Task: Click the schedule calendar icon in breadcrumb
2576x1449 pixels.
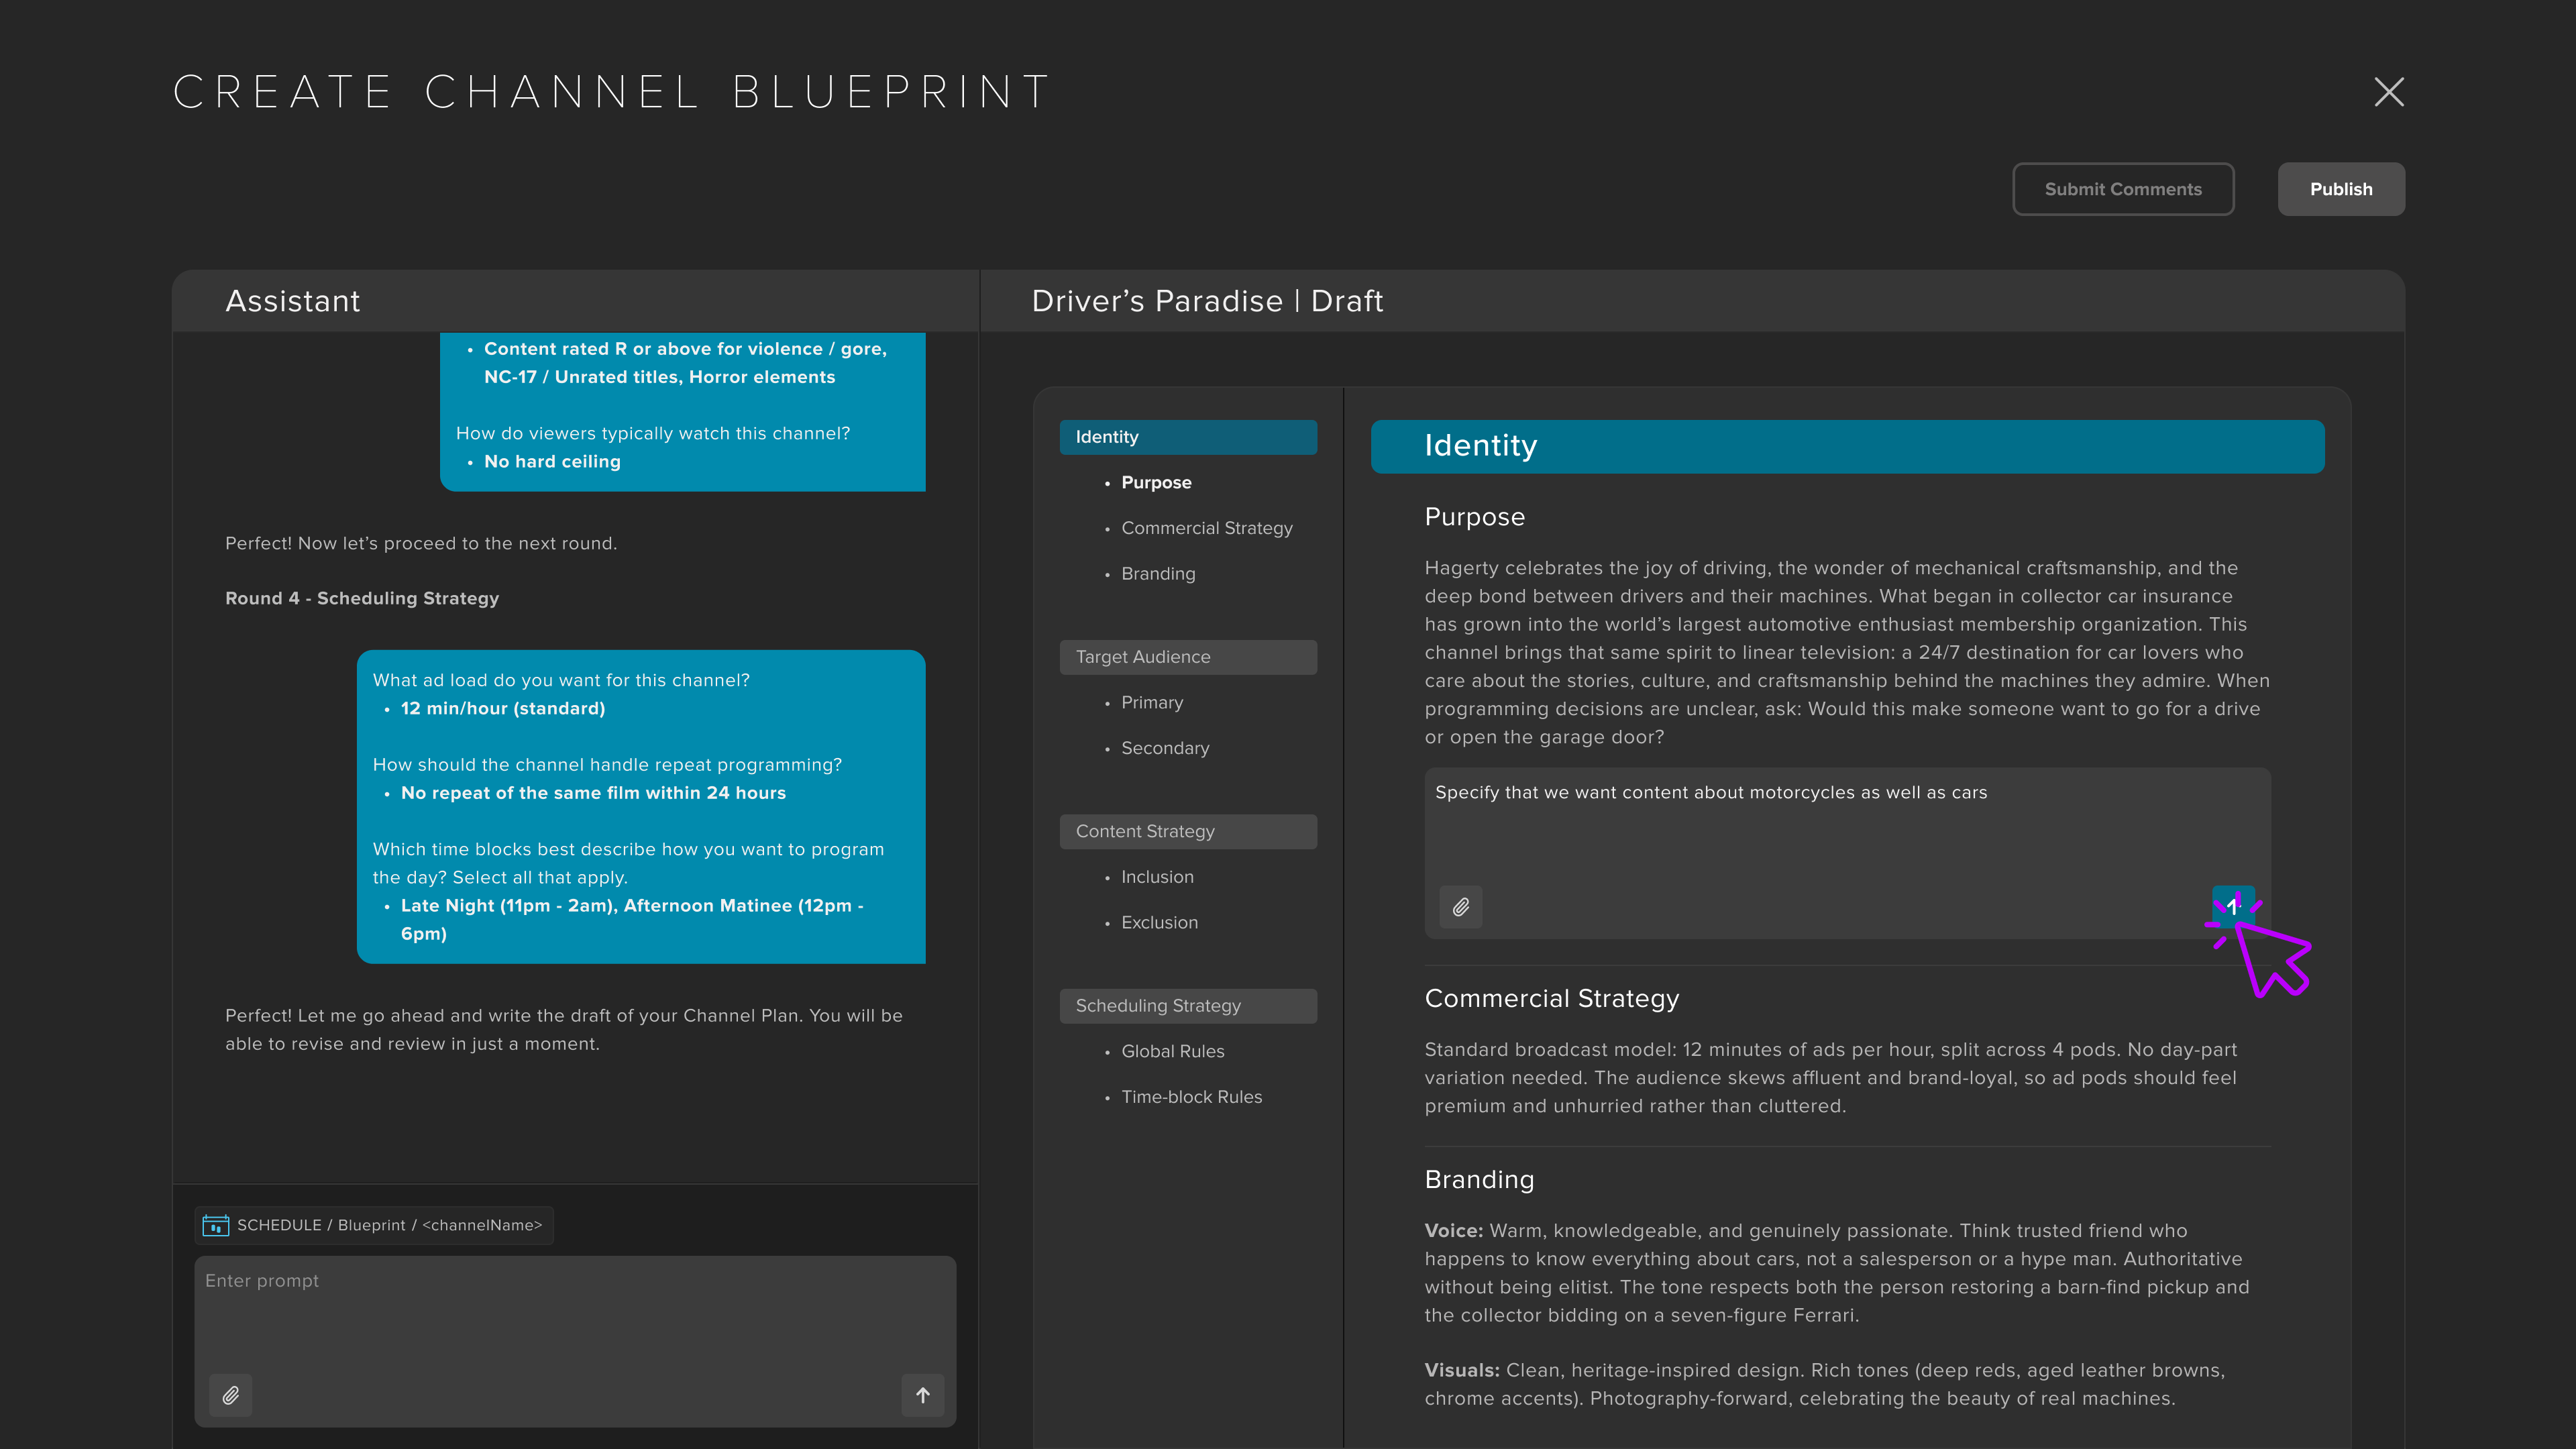Action: [x=216, y=1225]
